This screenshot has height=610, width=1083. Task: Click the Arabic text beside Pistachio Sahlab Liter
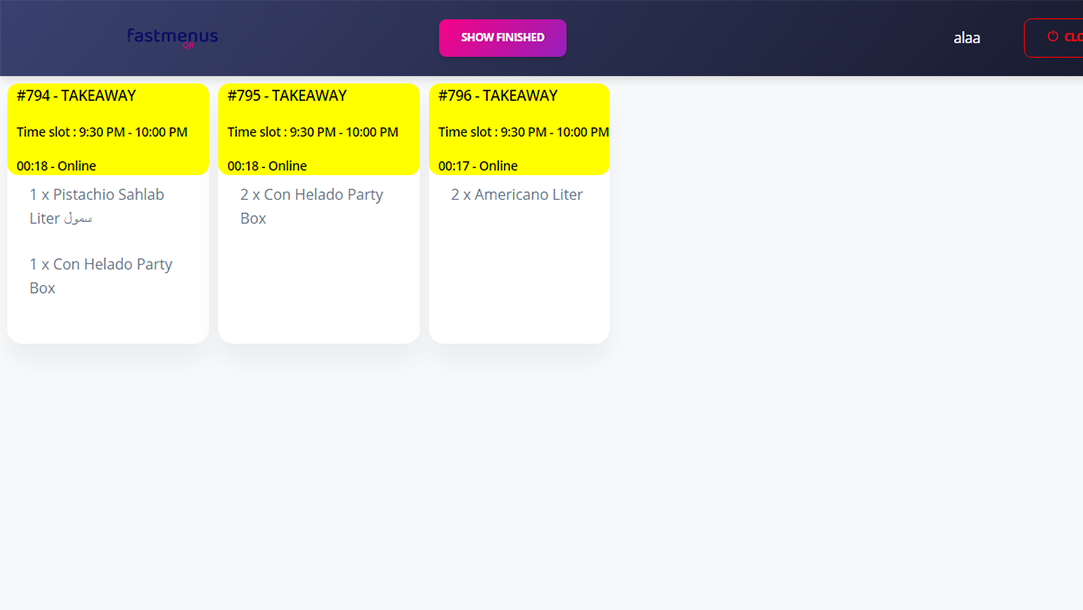coord(78,219)
